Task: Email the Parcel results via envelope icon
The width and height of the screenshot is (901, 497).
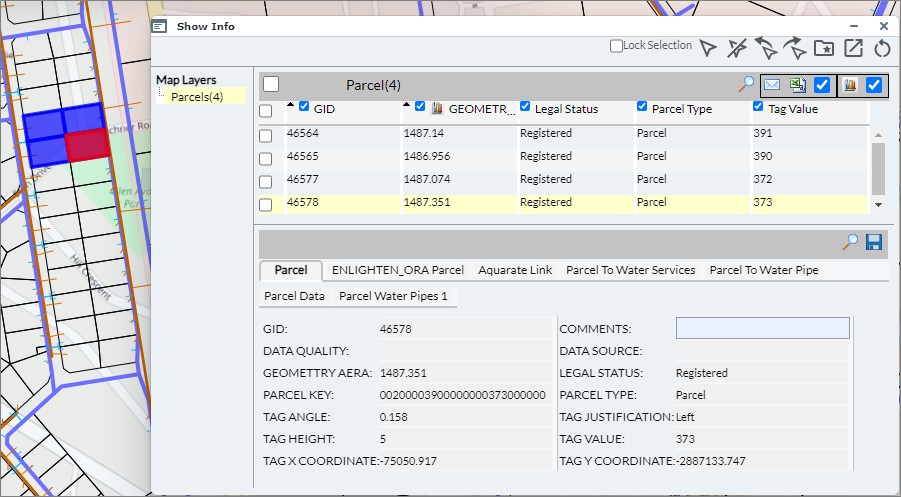Action: click(x=772, y=85)
